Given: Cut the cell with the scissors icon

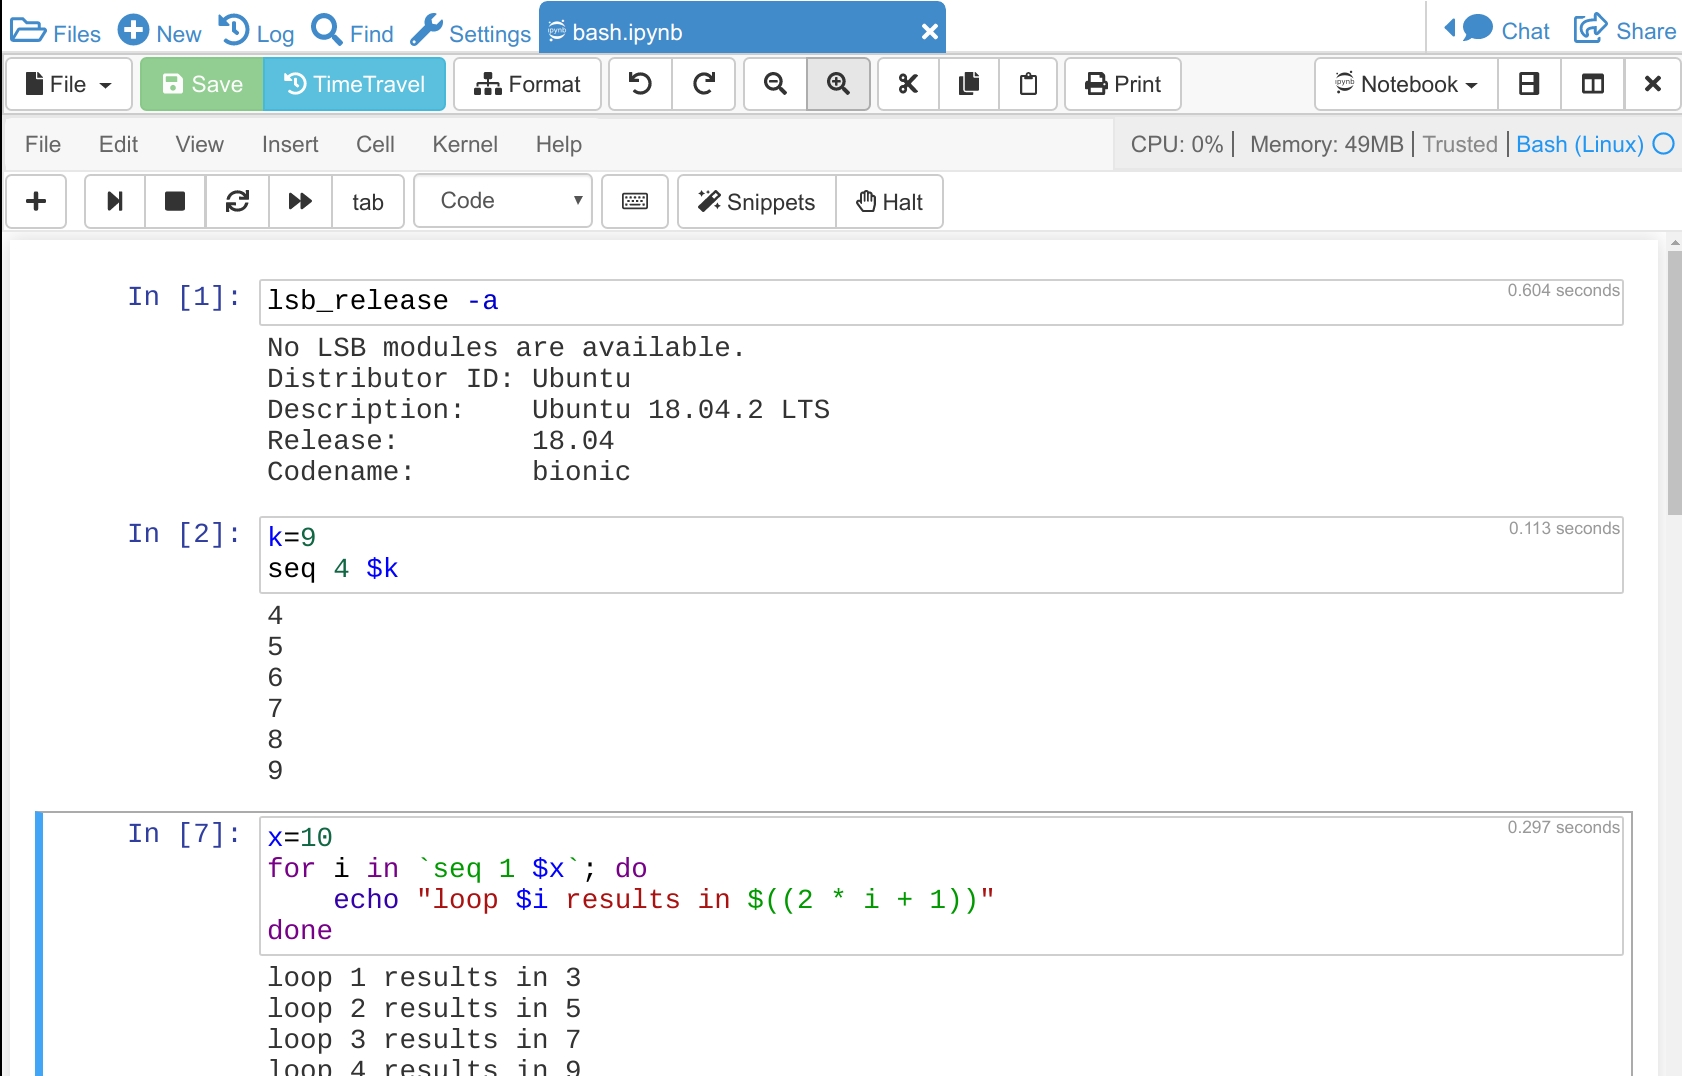Looking at the screenshot, I should [x=908, y=84].
